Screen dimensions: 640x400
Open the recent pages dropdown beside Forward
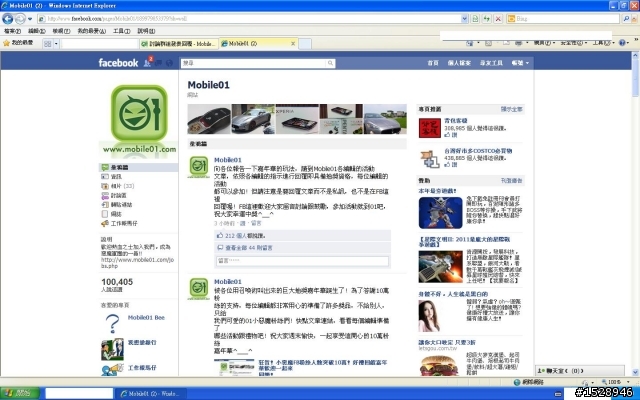click(x=30, y=19)
